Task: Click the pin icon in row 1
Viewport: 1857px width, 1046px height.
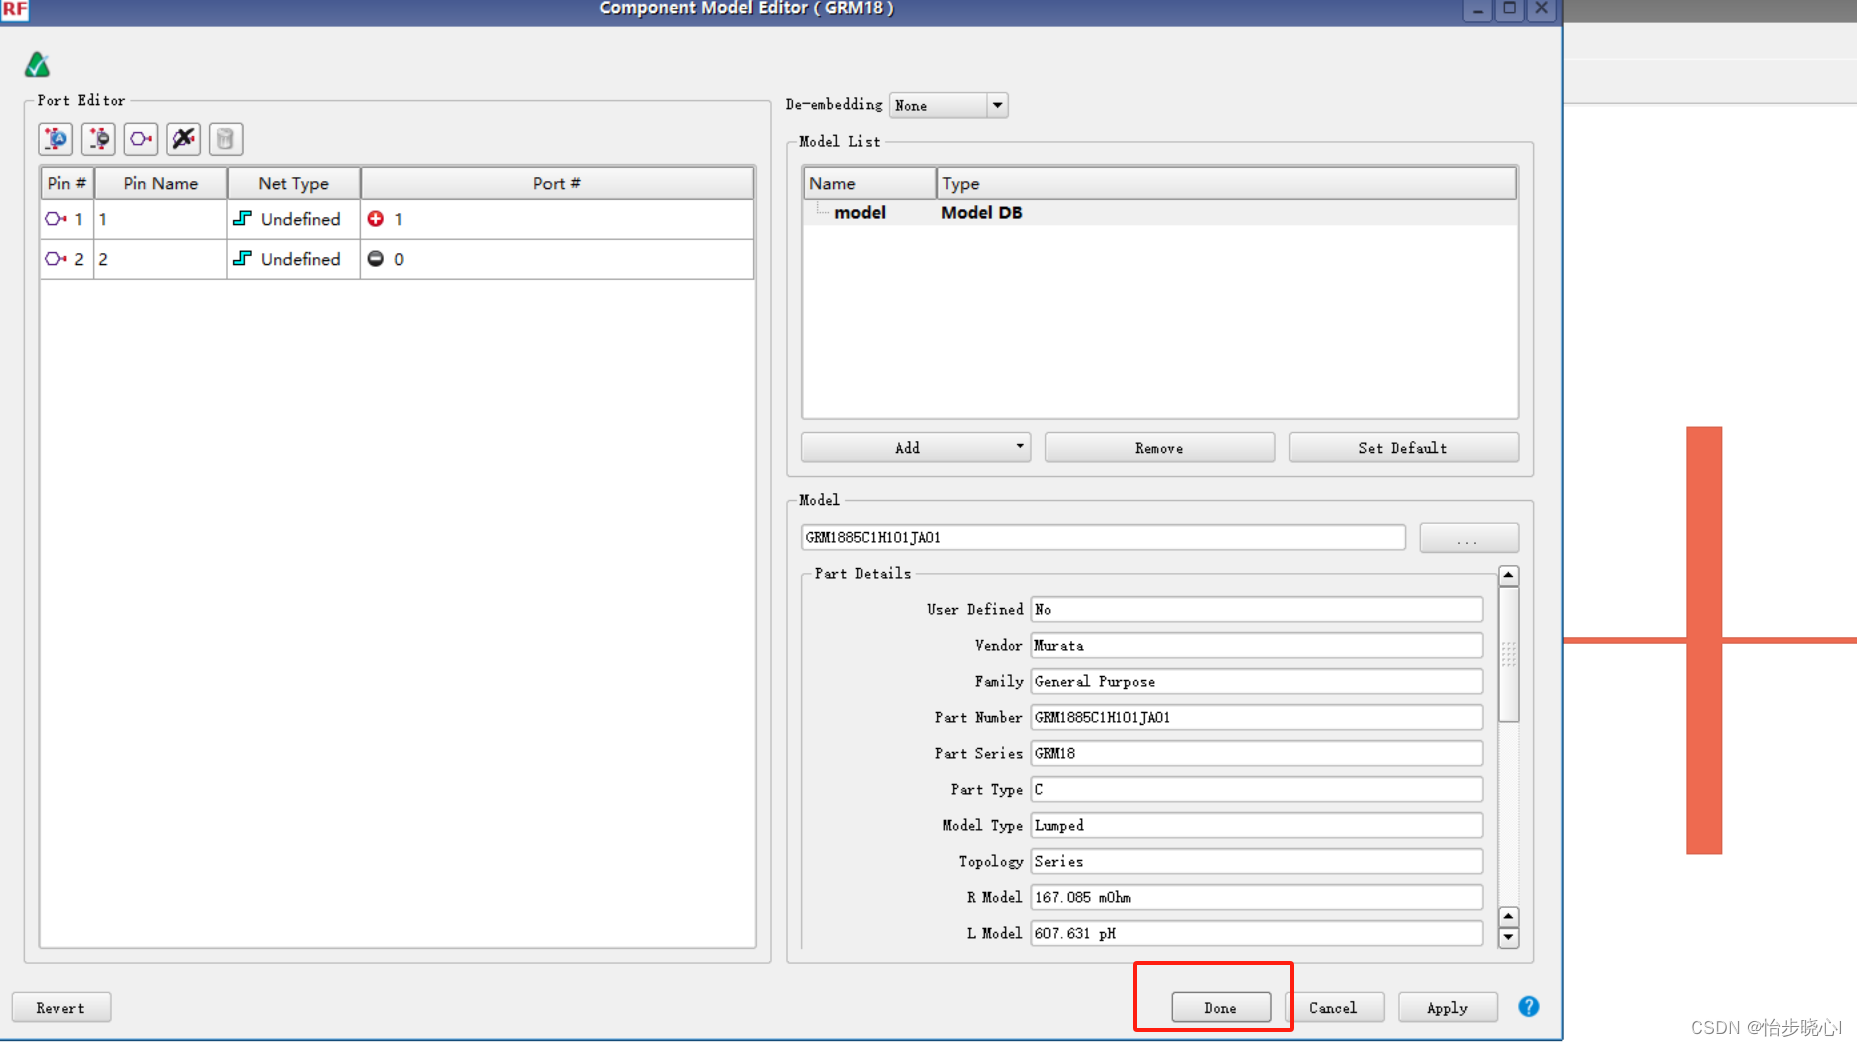Action: click(56, 219)
